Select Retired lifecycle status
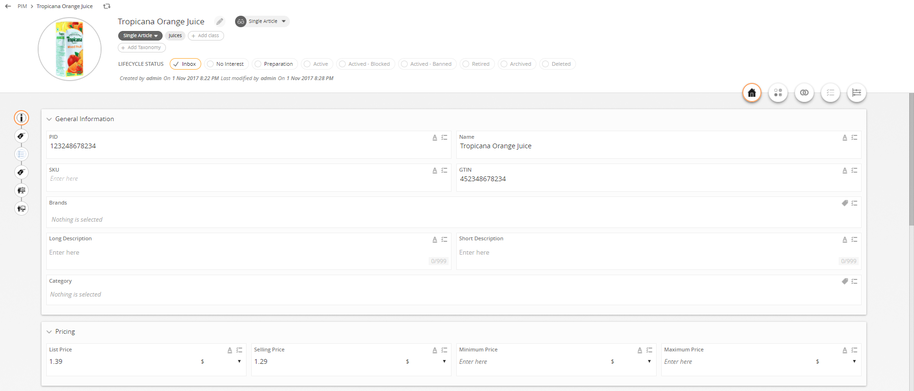Viewport: 914px width, 391px height. tap(477, 64)
